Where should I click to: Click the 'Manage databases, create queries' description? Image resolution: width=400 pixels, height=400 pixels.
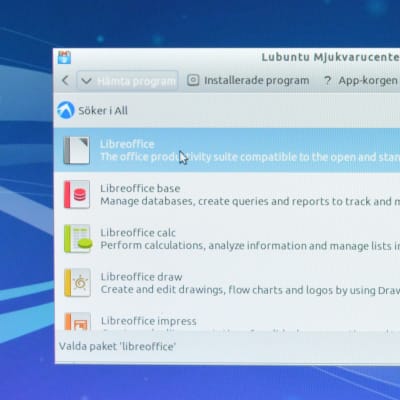pyautogui.click(x=250, y=201)
